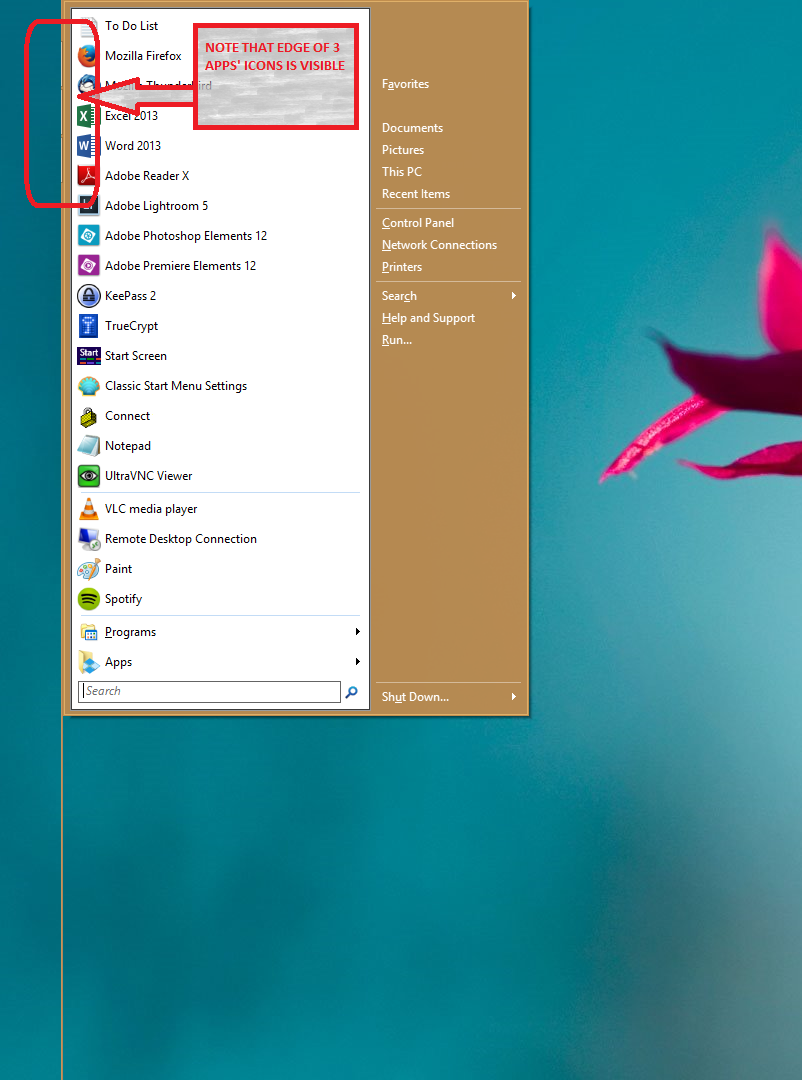The height and width of the screenshot is (1080, 802).
Task: Launch Adobe Reader X from its icon
Action: (x=89, y=176)
